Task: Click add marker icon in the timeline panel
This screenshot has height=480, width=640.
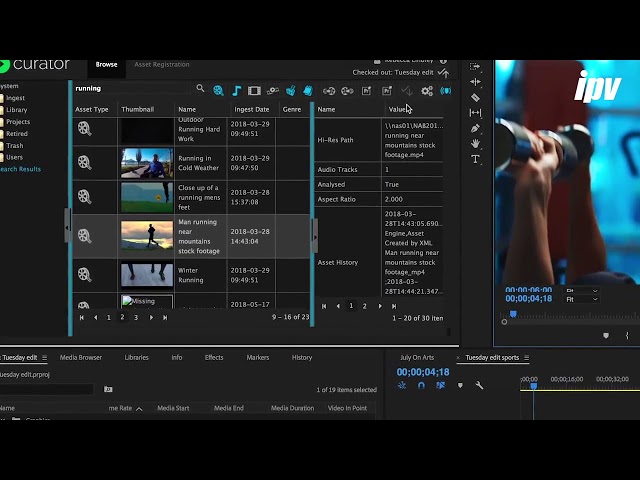Action: pos(460,385)
